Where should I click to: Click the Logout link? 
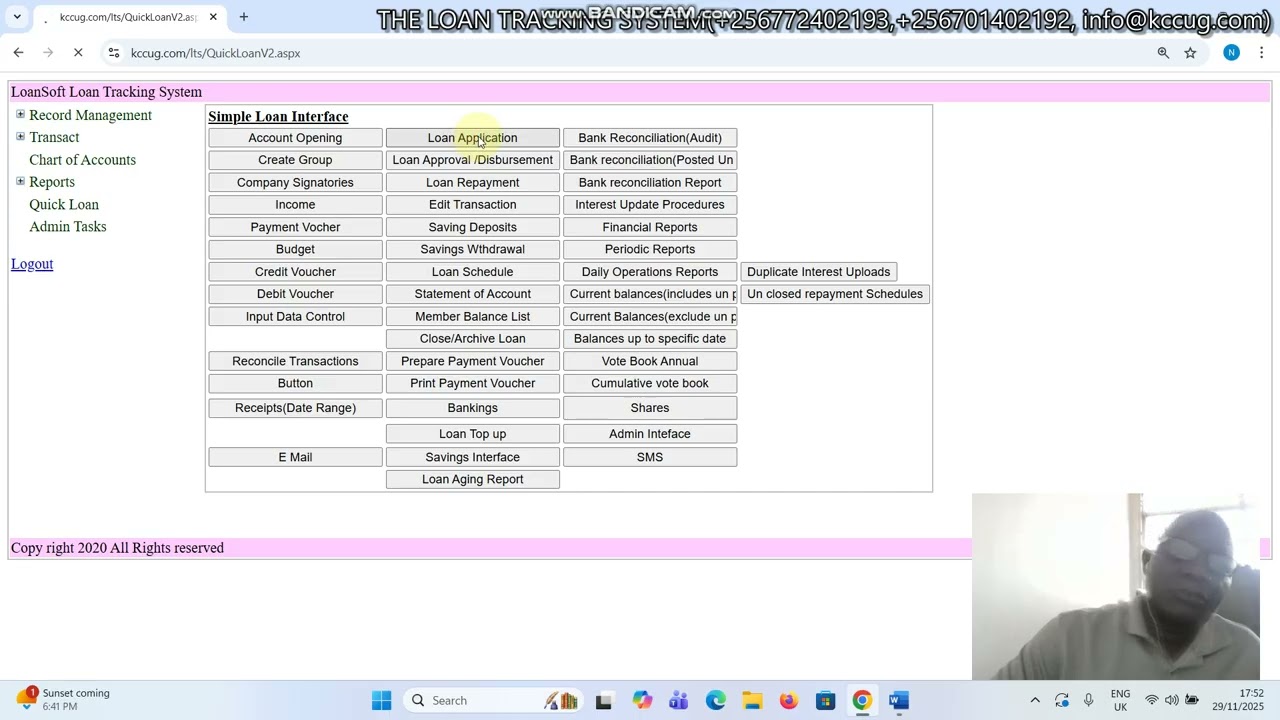click(x=32, y=264)
